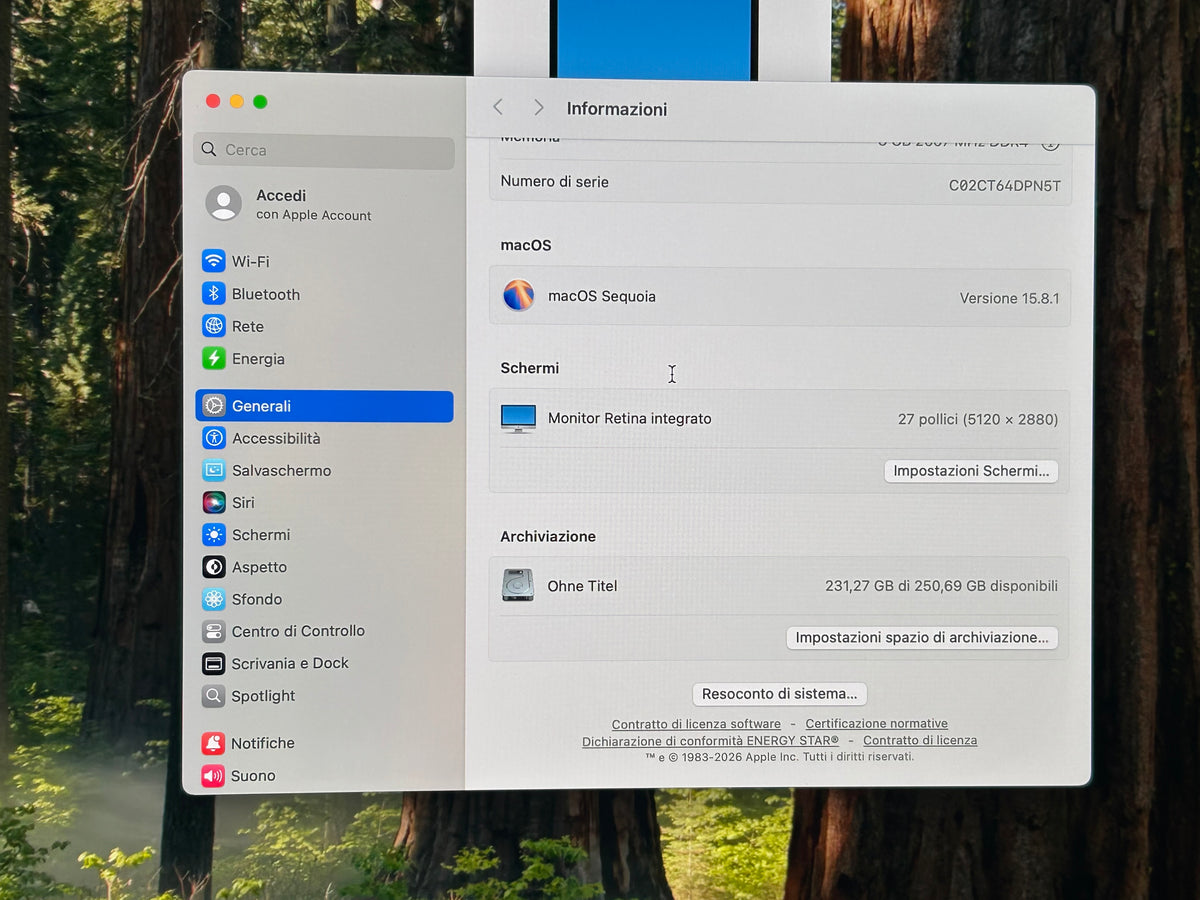This screenshot has width=1200, height=900.
Task: Click the Monitor Retina integrato display icon
Action: point(518,419)
